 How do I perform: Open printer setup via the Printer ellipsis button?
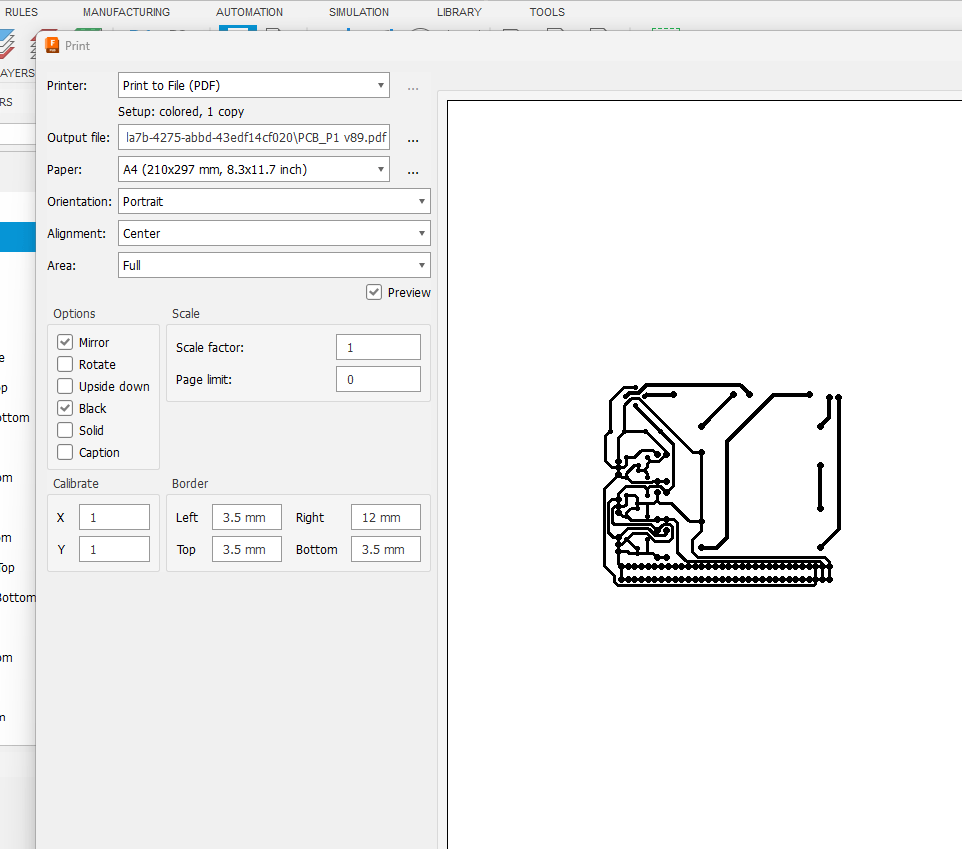[412, 87]
